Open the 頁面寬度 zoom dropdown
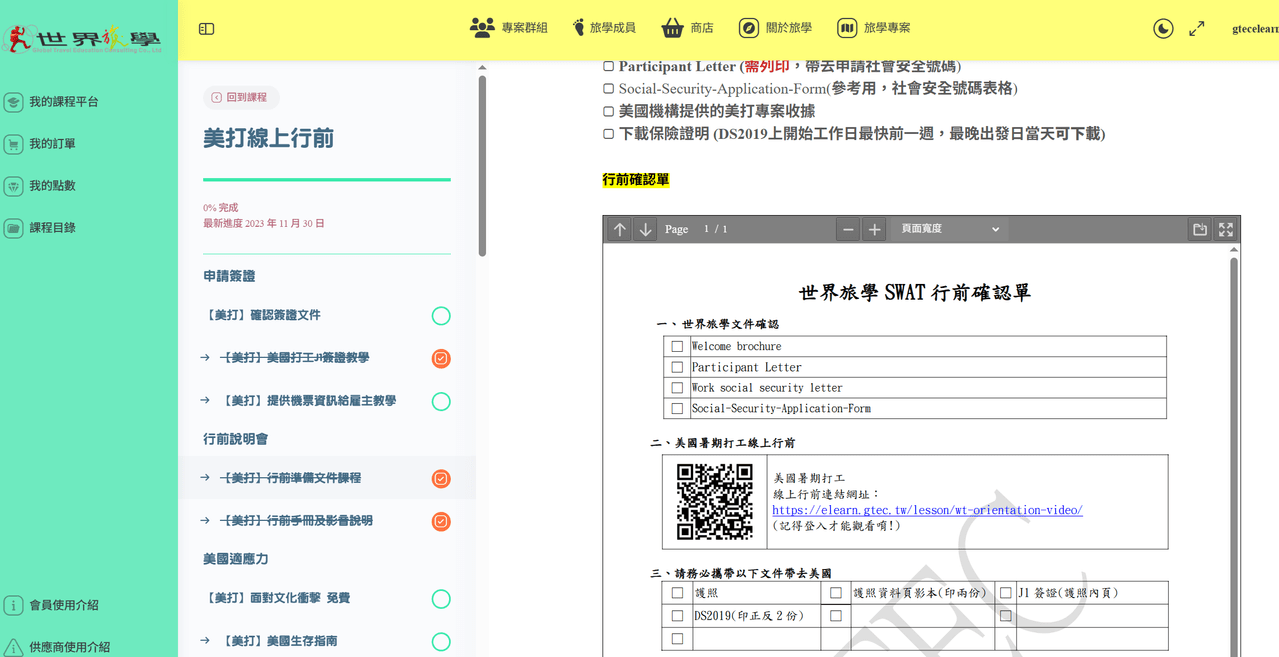Viewport: 1279px width, 657px height. coord(949,229)
